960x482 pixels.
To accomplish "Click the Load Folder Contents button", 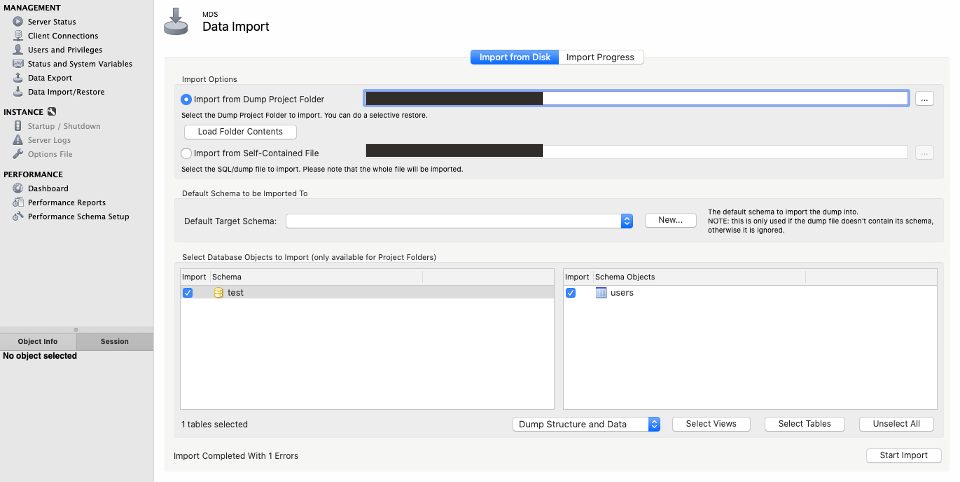I will click(240, 131).
